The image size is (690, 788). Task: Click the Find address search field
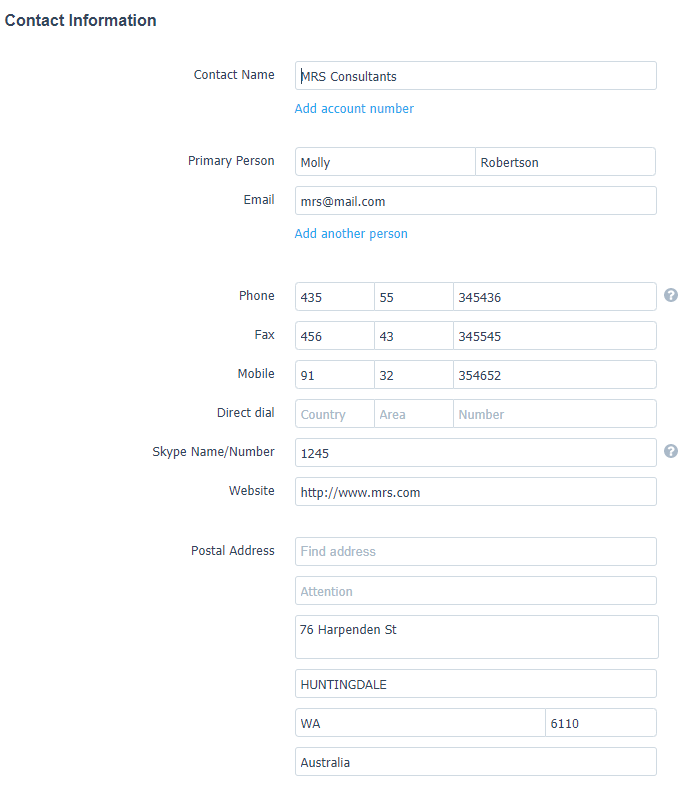[475, 551]
